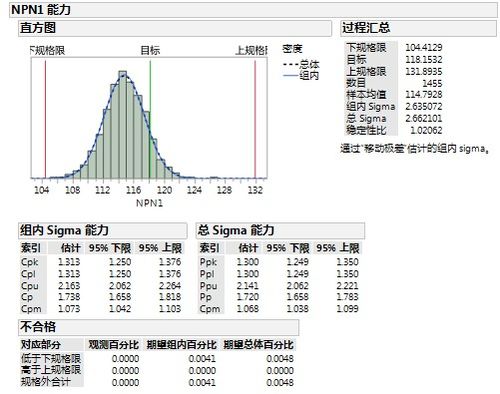
Task: Click the 目标 label above the histogram
Action: (x=150, y=51)
